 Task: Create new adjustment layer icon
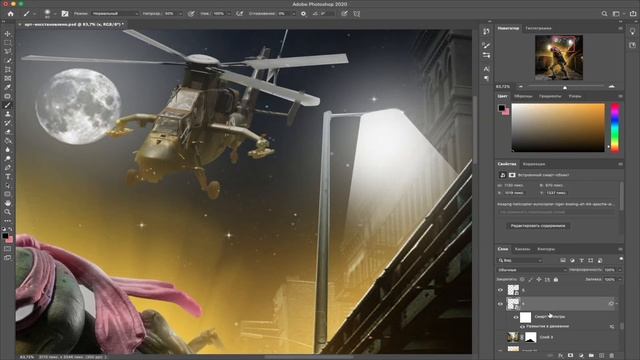coord(581,356)
